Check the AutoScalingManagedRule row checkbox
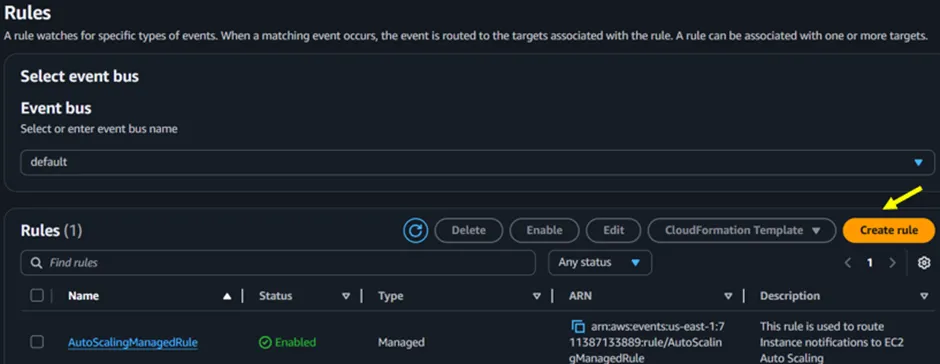The width and height of the screenshot is (940, 364). pyautogui.click(x=37, y=342)
